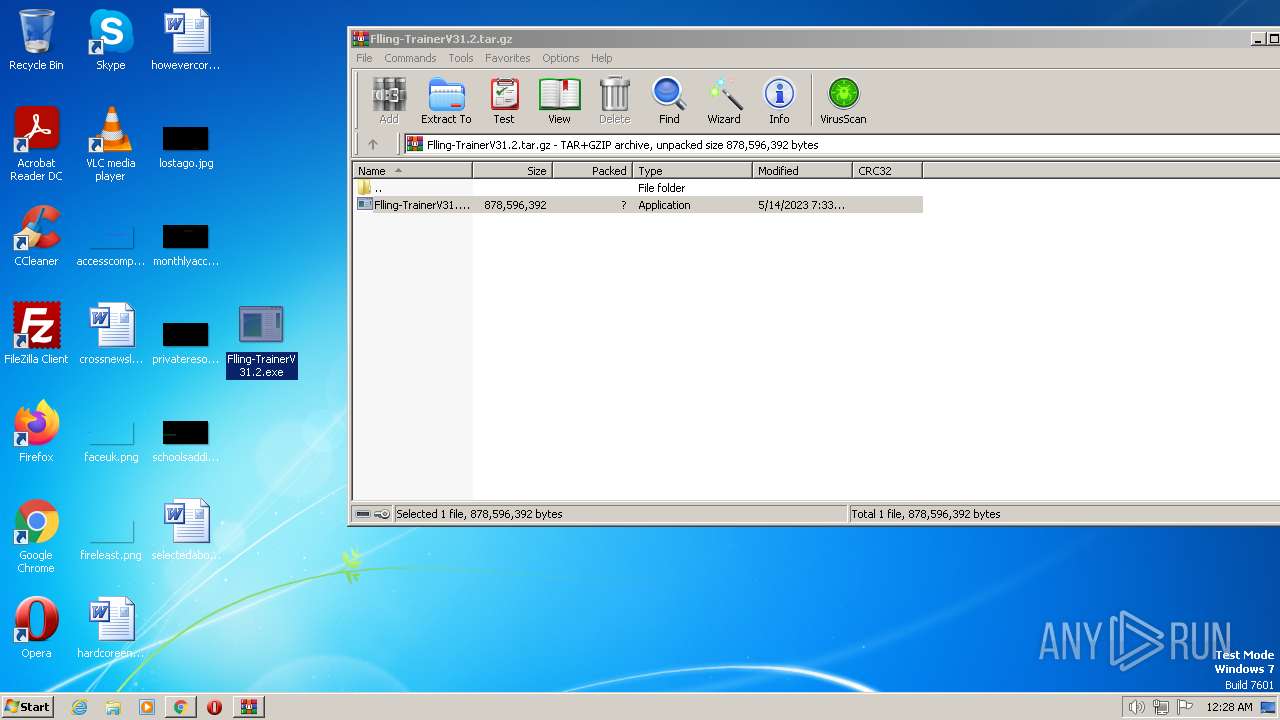Image resolution: width=1280 pixels, height=720 pixels.
Task: Click the volume speaker tray icon
Action: pos(1136,707)
